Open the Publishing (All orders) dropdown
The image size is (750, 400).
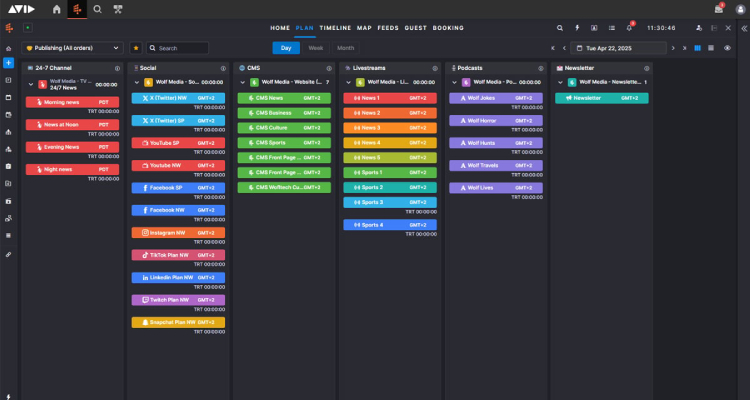(73, 48)
